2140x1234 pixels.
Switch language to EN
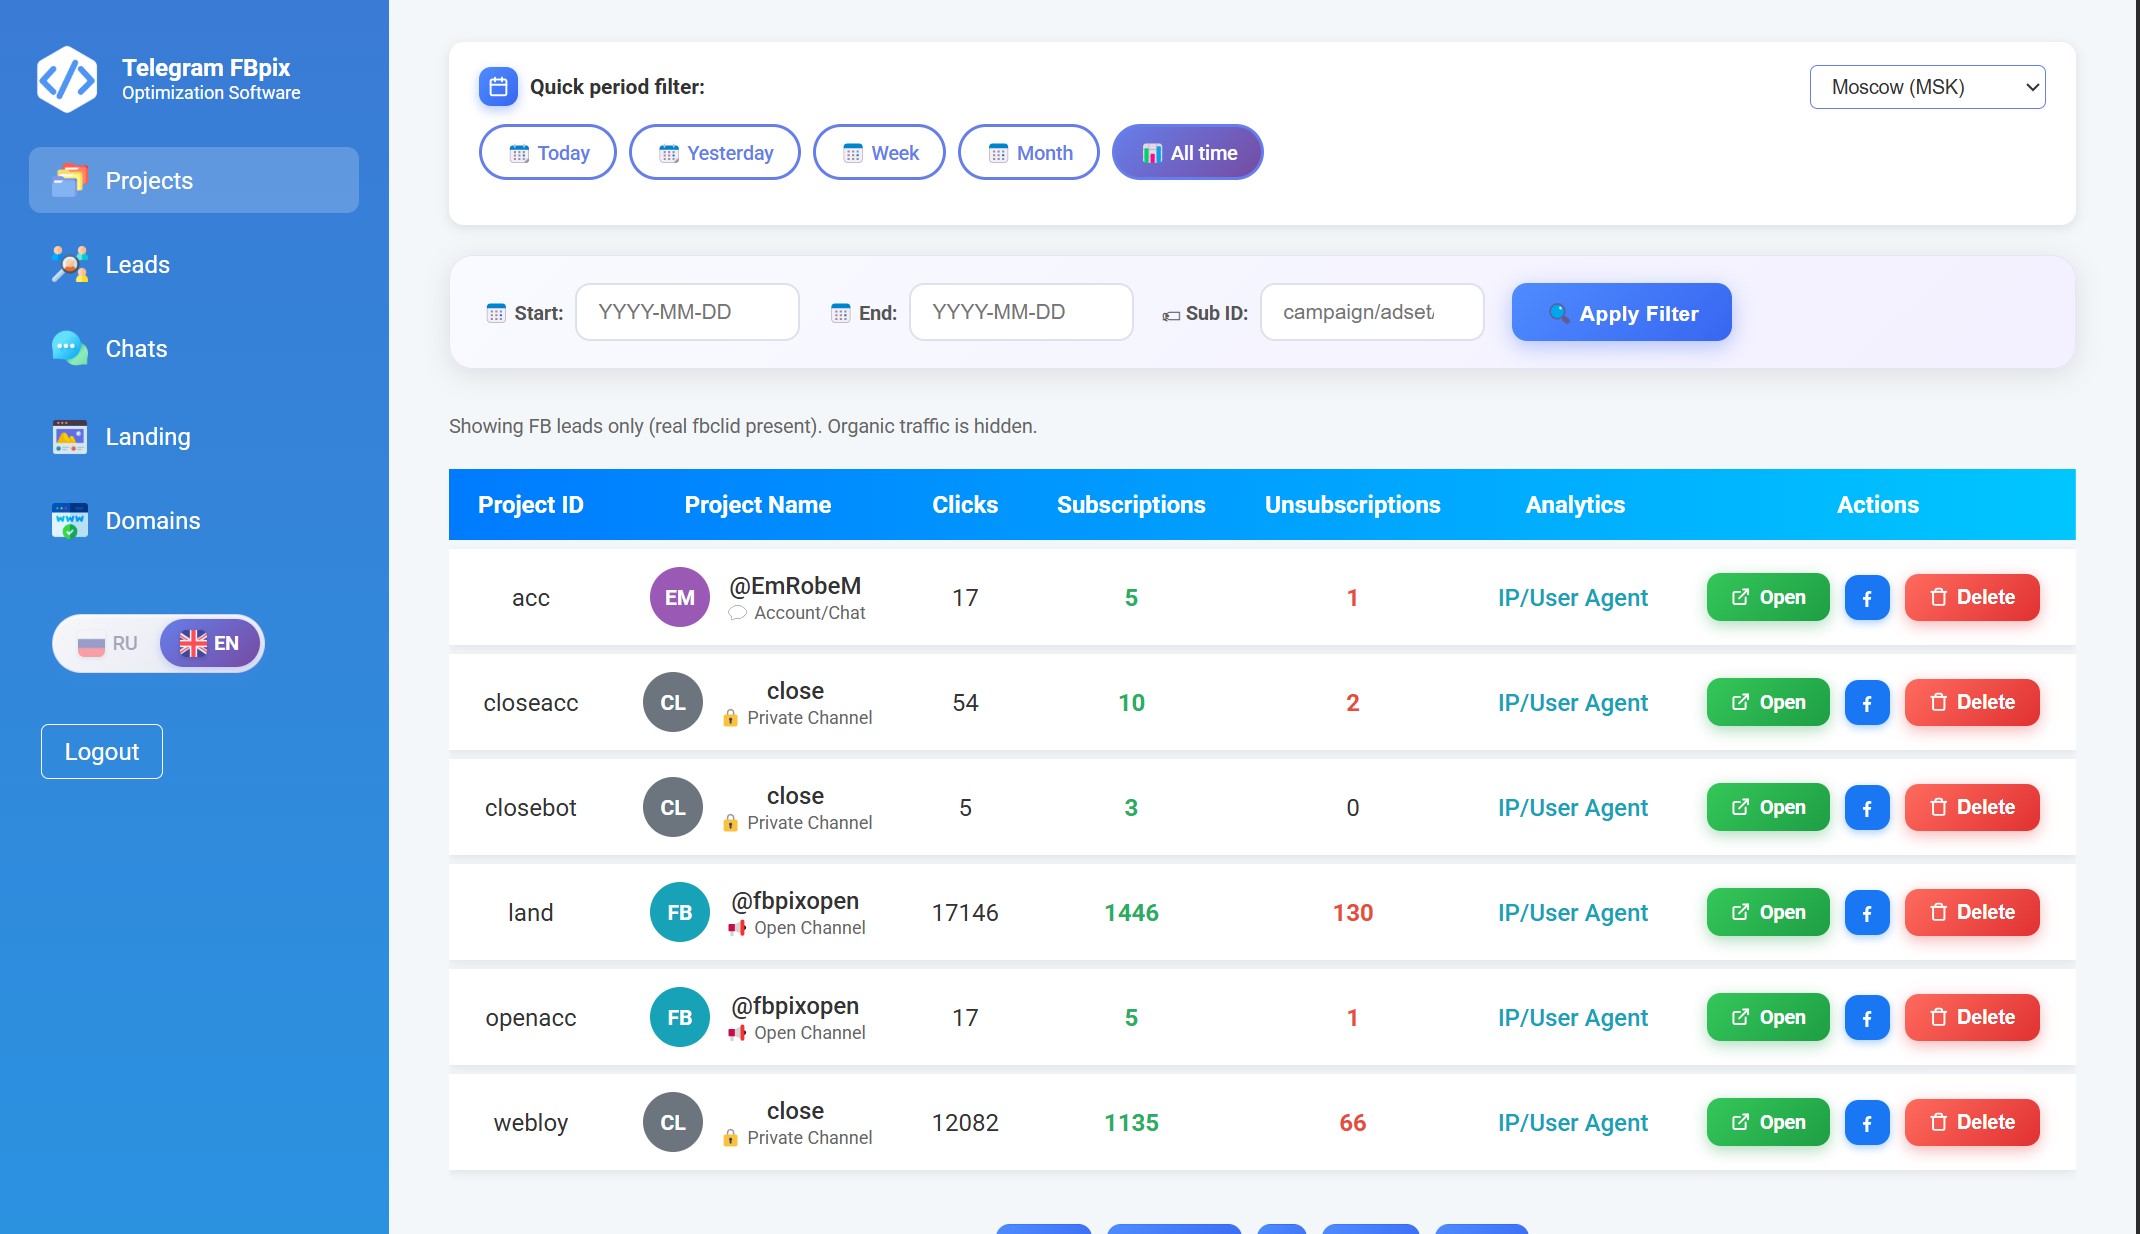[210, 644]
